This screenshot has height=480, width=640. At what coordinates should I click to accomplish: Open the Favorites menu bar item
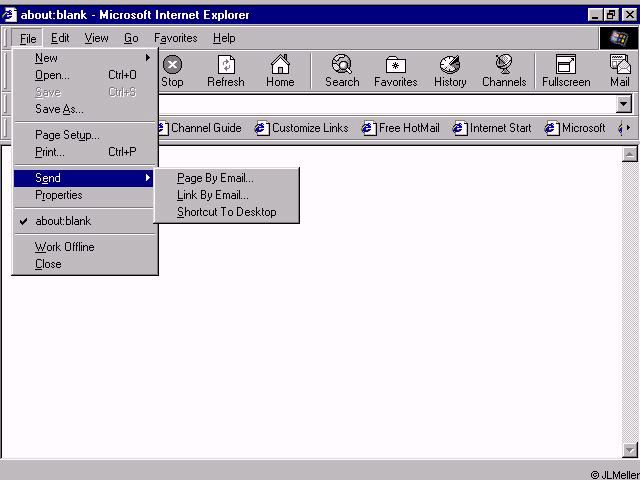(176, 38)
